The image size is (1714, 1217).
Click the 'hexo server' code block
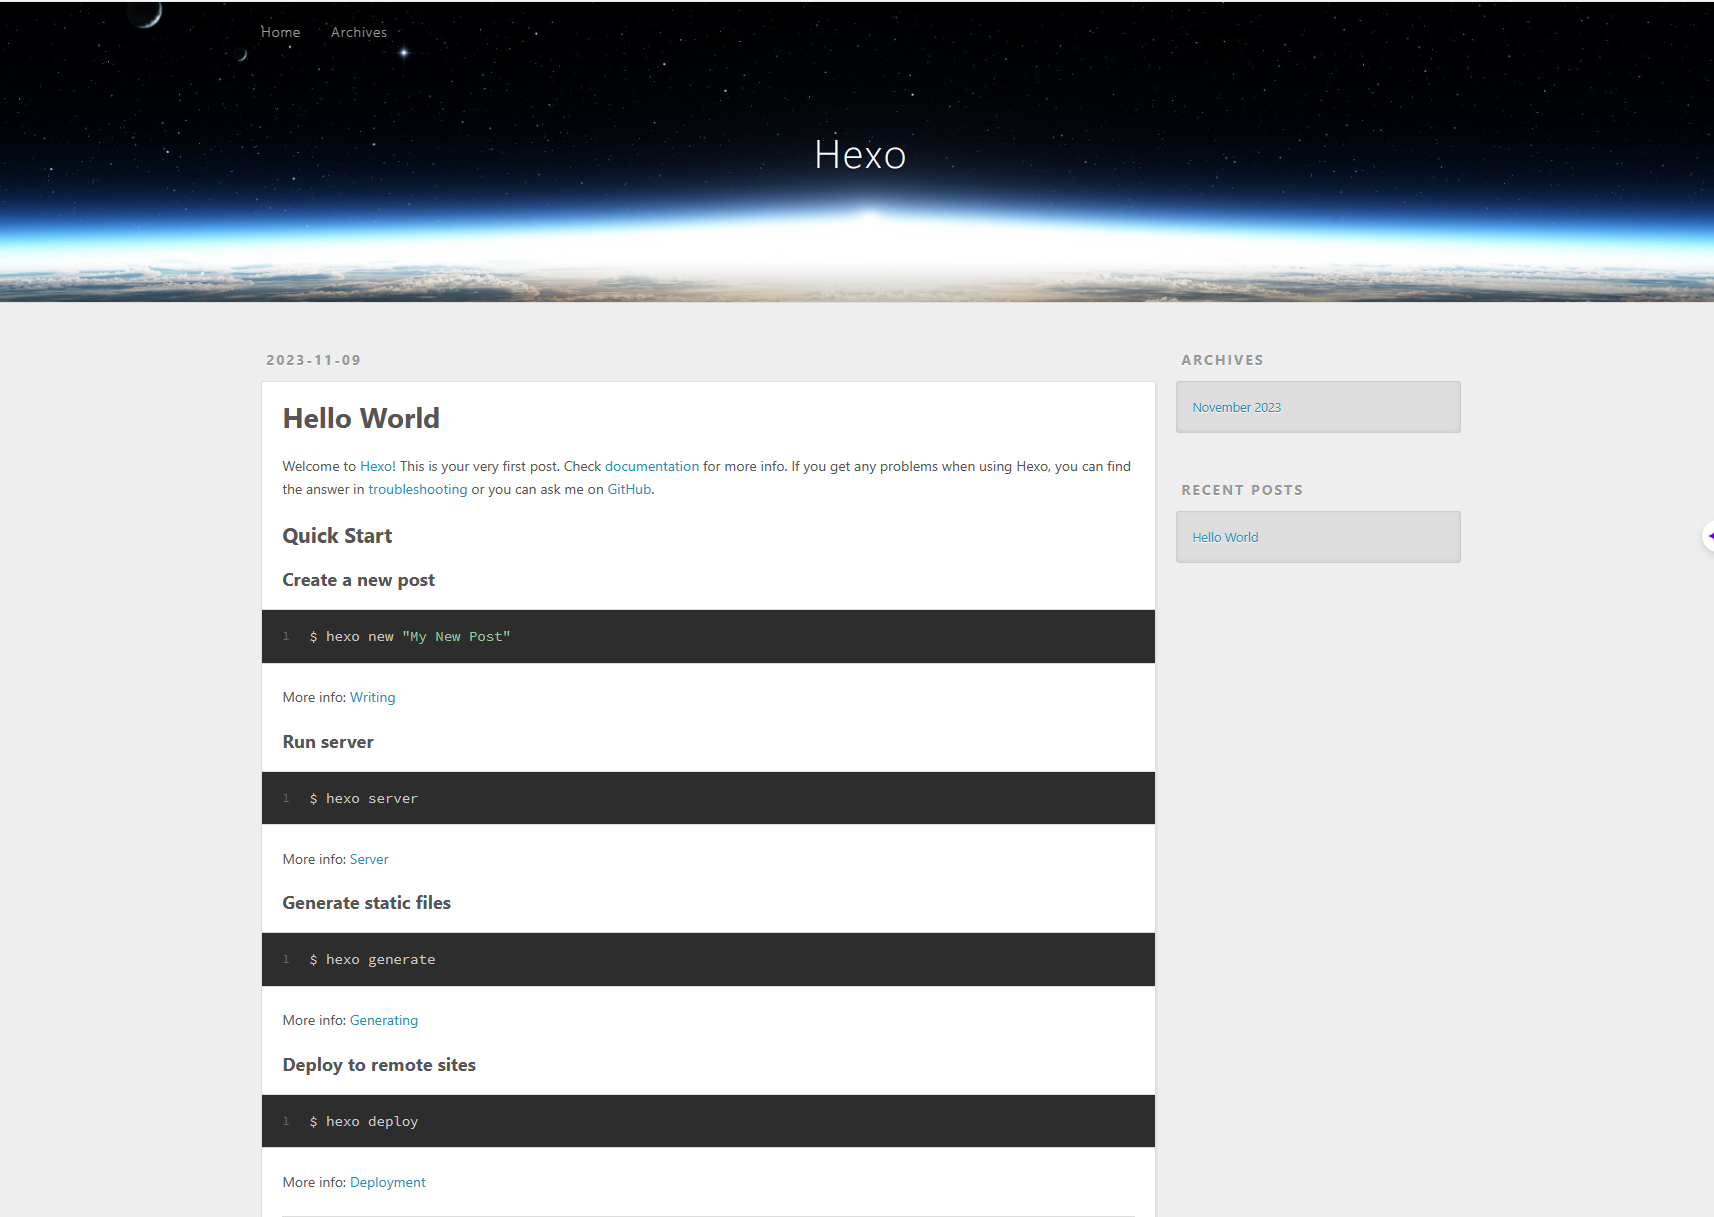click(x=708, y=798)
